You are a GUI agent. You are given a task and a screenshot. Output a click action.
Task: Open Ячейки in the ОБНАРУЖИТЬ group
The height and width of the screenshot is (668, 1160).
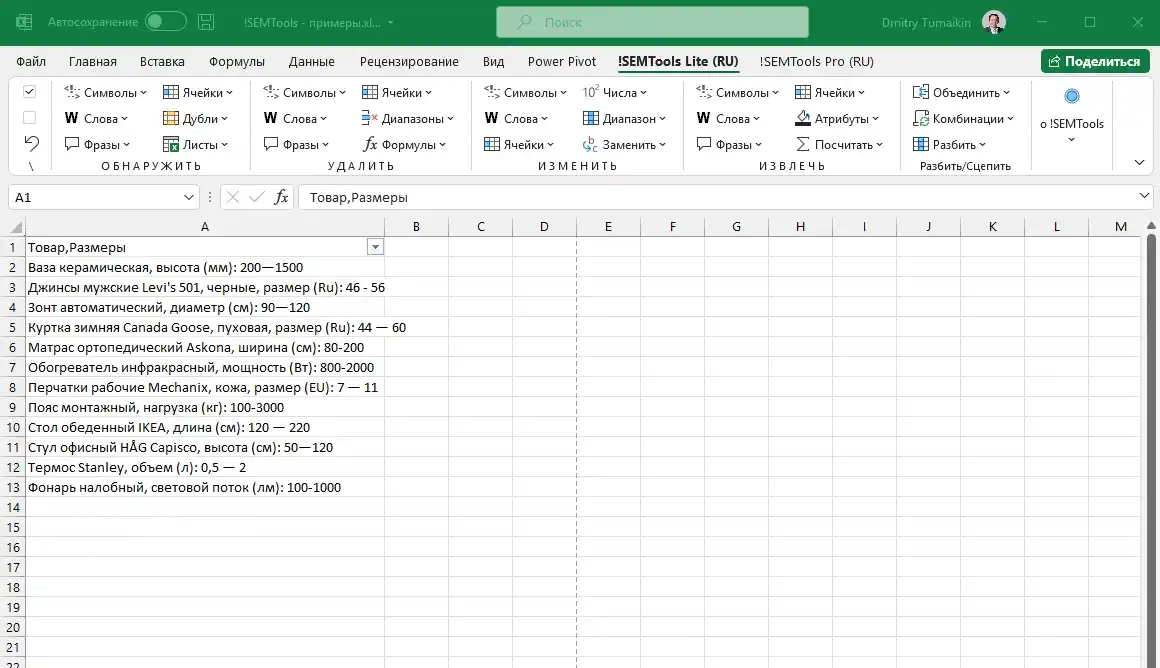coord(198,92)
